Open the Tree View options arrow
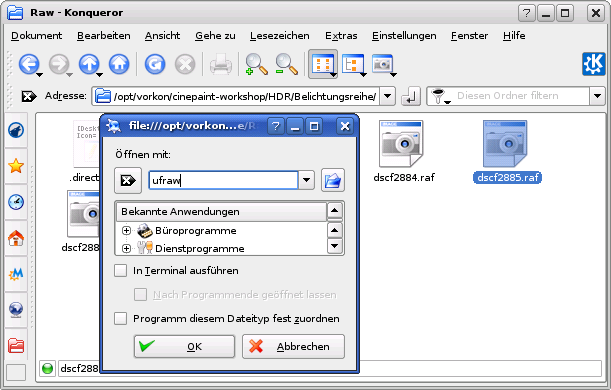 coord(363,74)
